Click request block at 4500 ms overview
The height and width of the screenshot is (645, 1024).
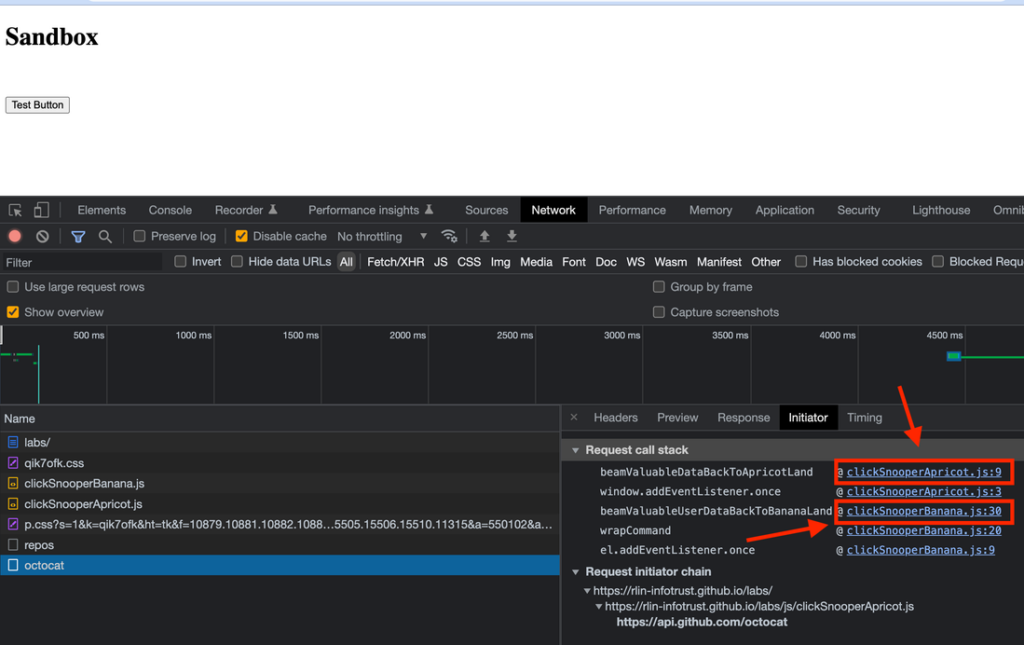(953, 356)
